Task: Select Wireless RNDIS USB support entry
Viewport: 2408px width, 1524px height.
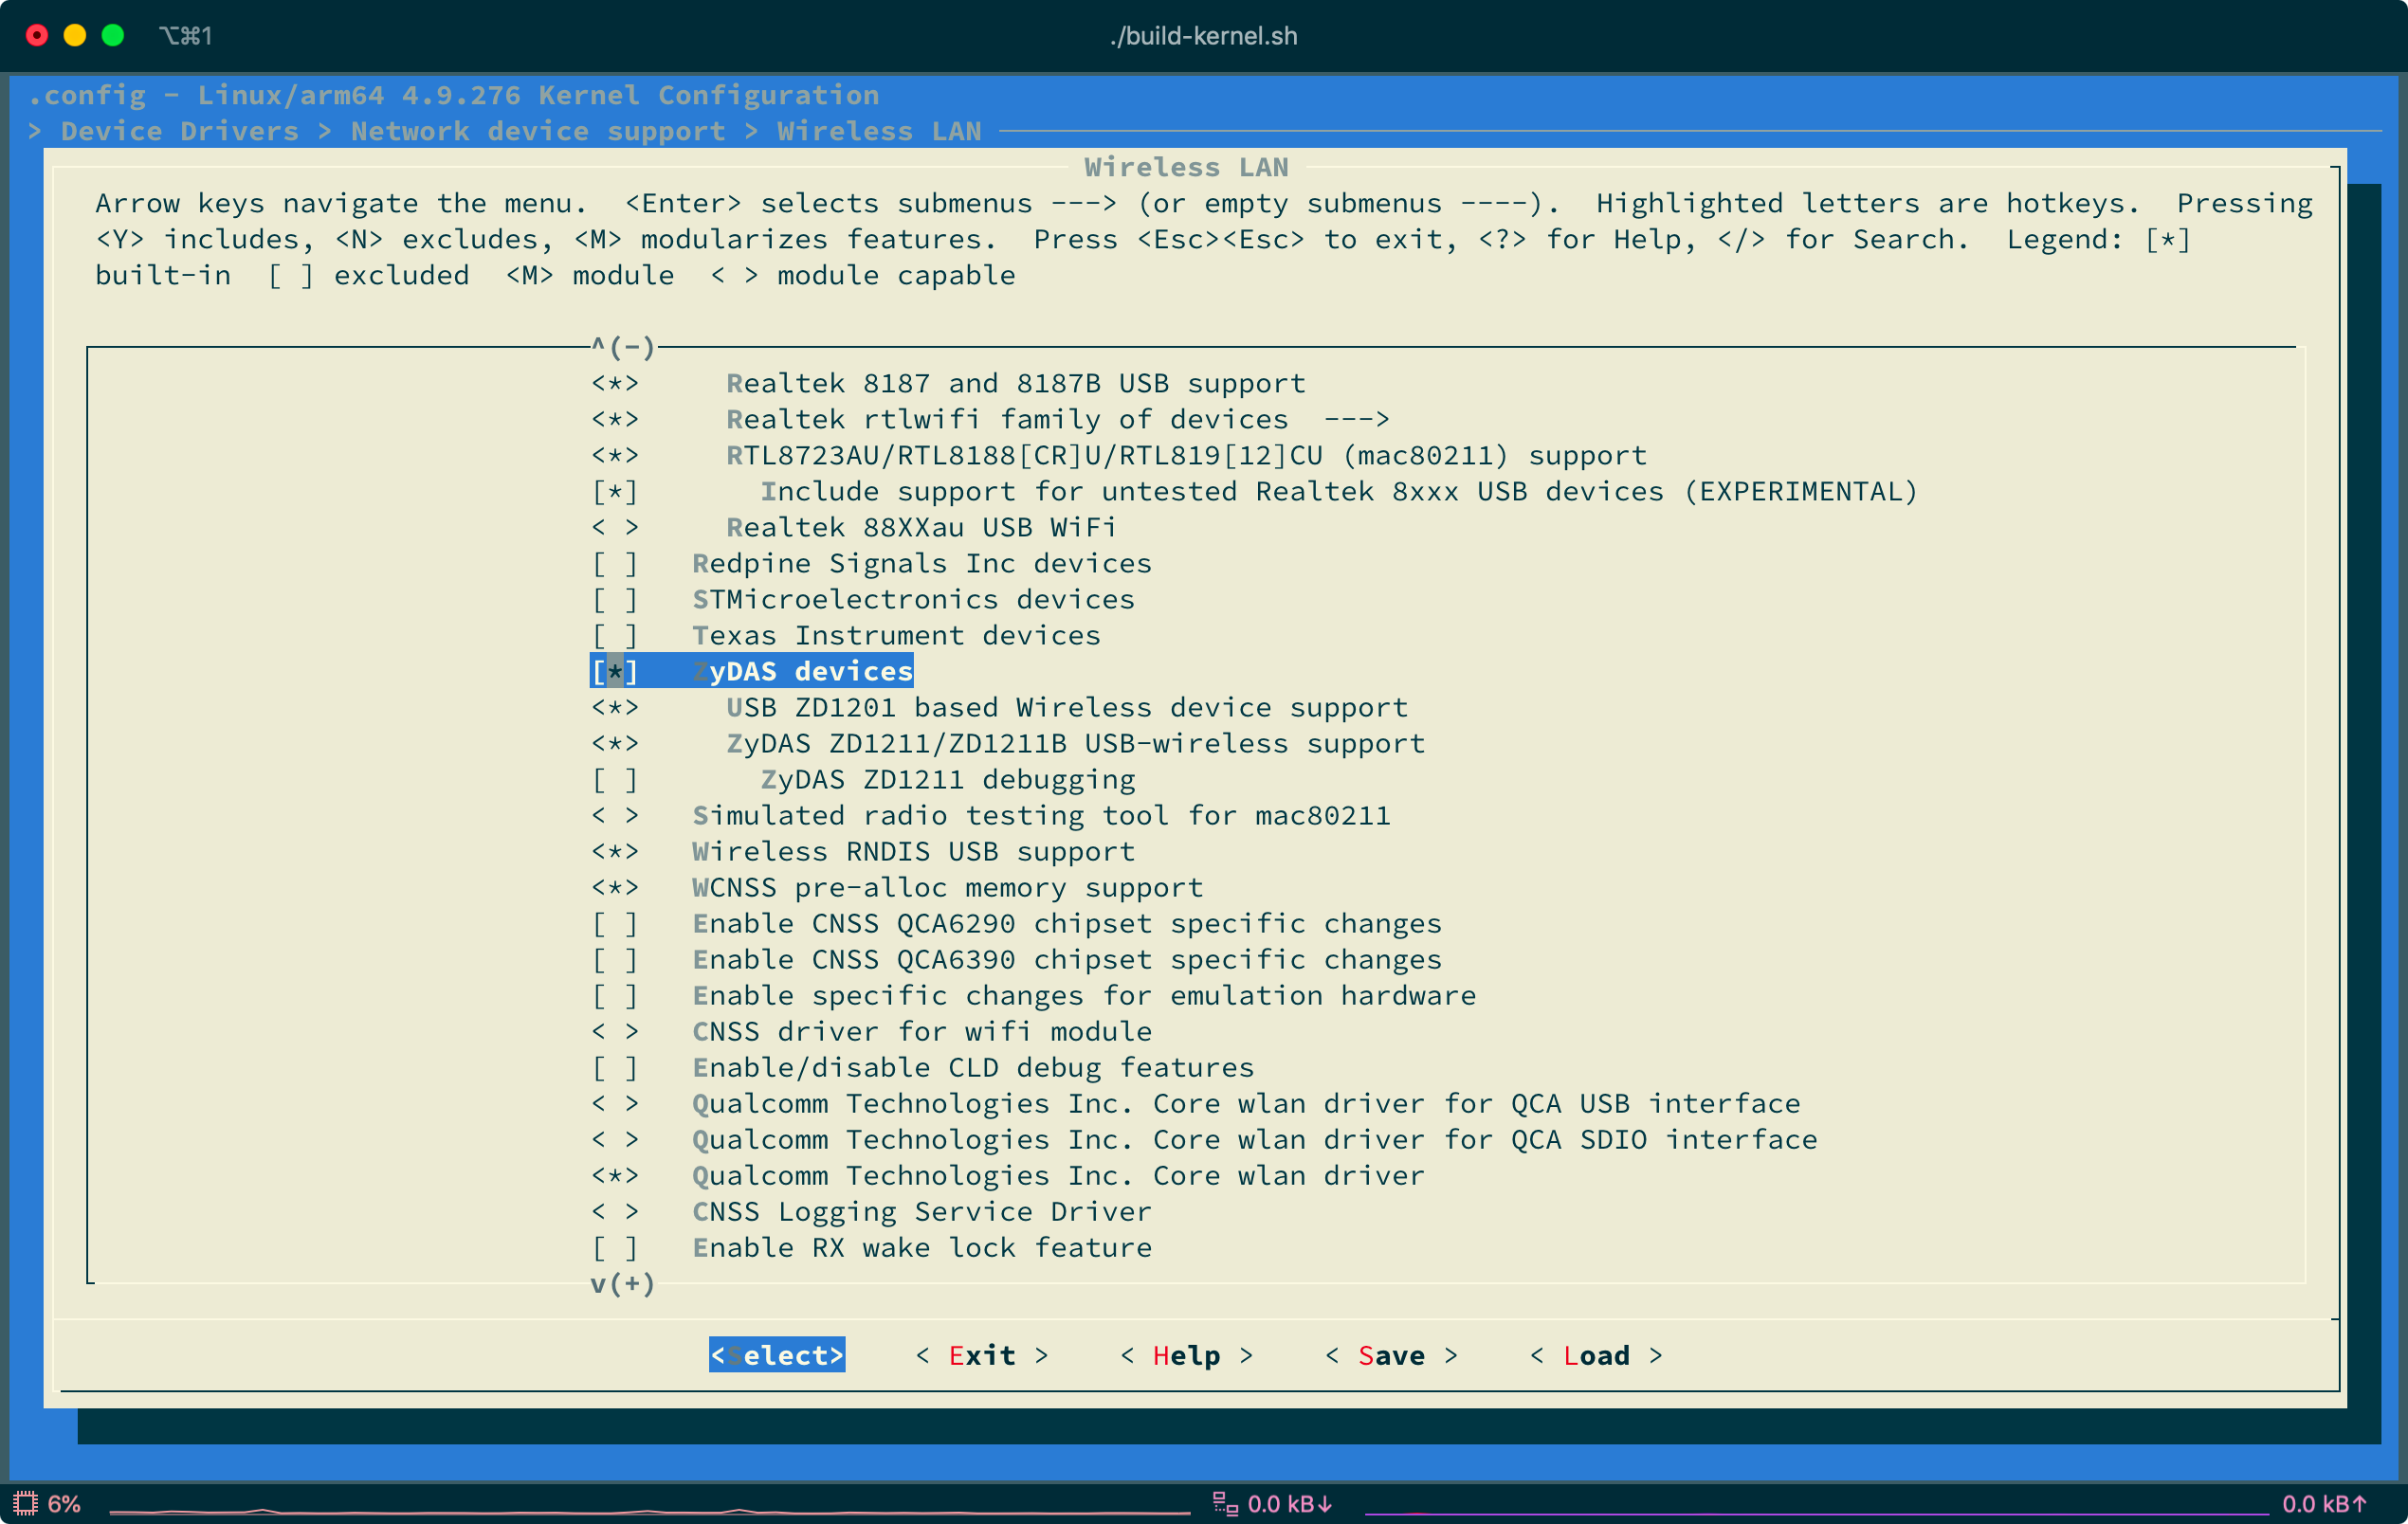Action: (913, 851)
